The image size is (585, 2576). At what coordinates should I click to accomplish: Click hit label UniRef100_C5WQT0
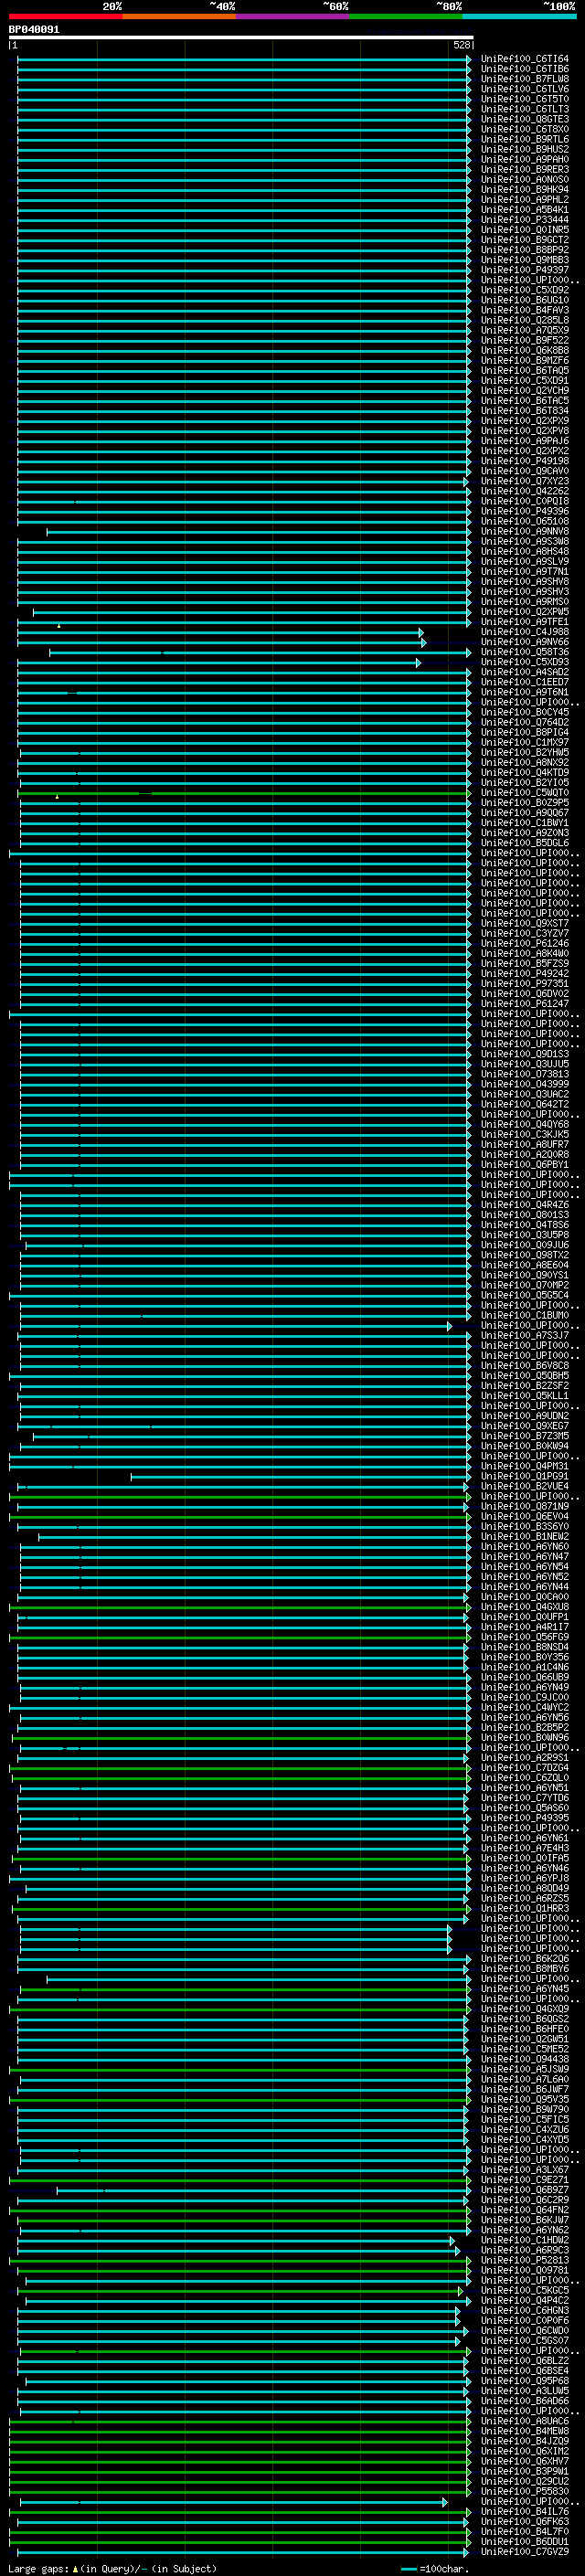[x=524, y=793]
